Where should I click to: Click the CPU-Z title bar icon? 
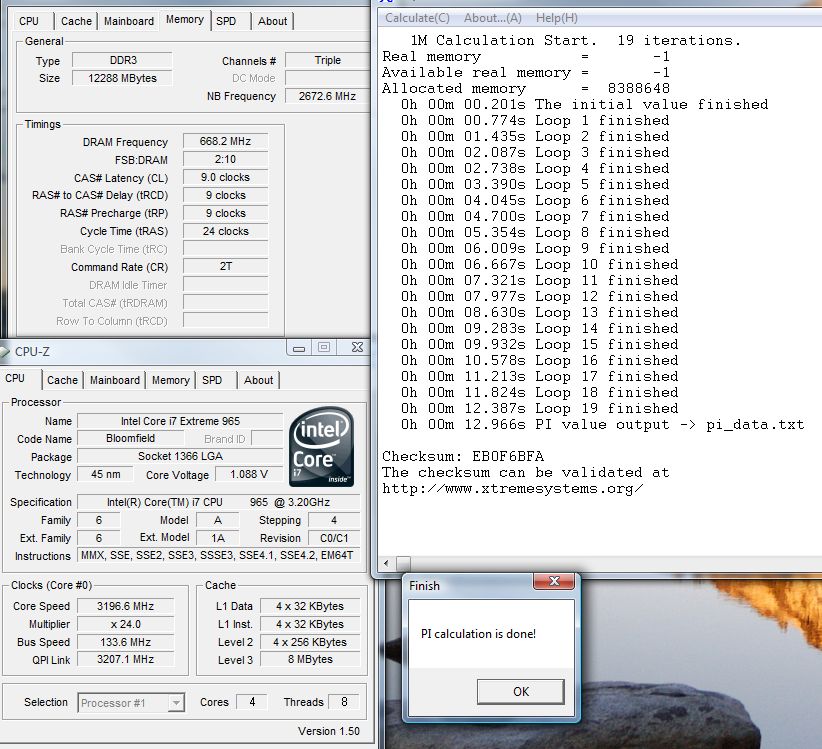(5, 352)
